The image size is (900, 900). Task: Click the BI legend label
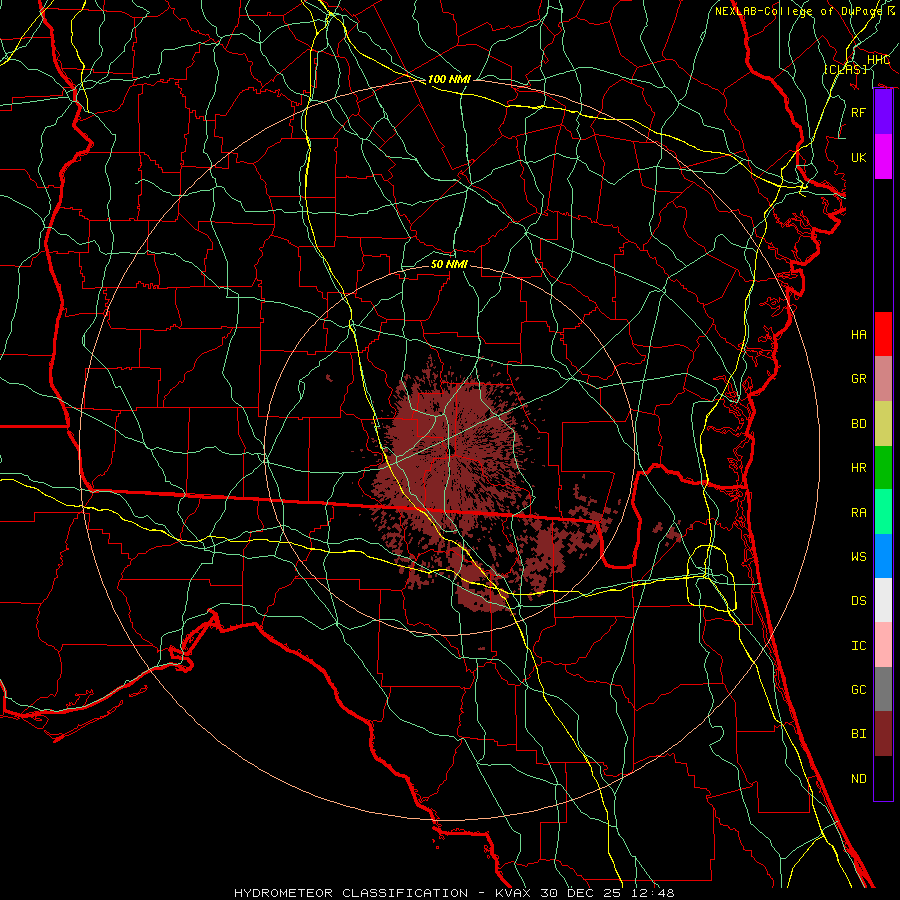pyautogui.click(x=859, y=734)
